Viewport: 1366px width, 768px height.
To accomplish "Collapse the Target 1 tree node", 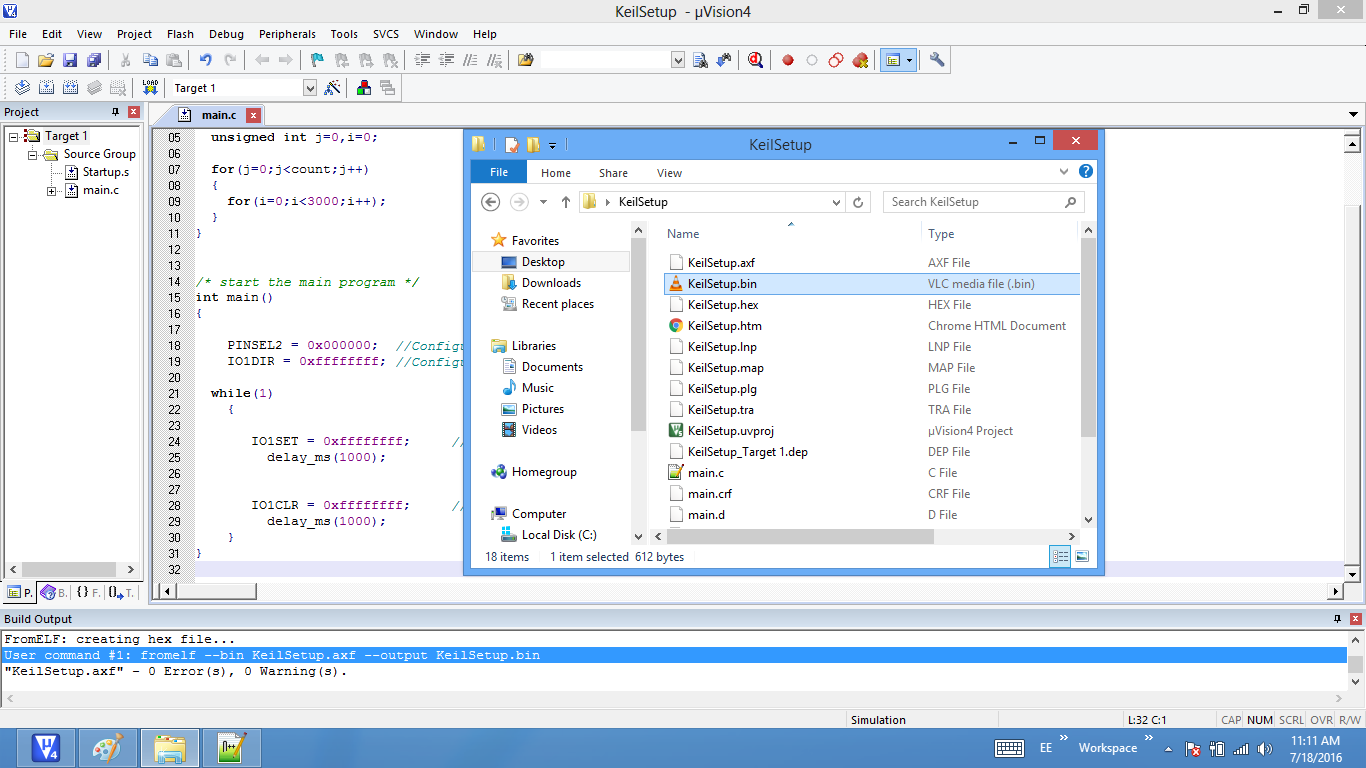I will (13, 136).
